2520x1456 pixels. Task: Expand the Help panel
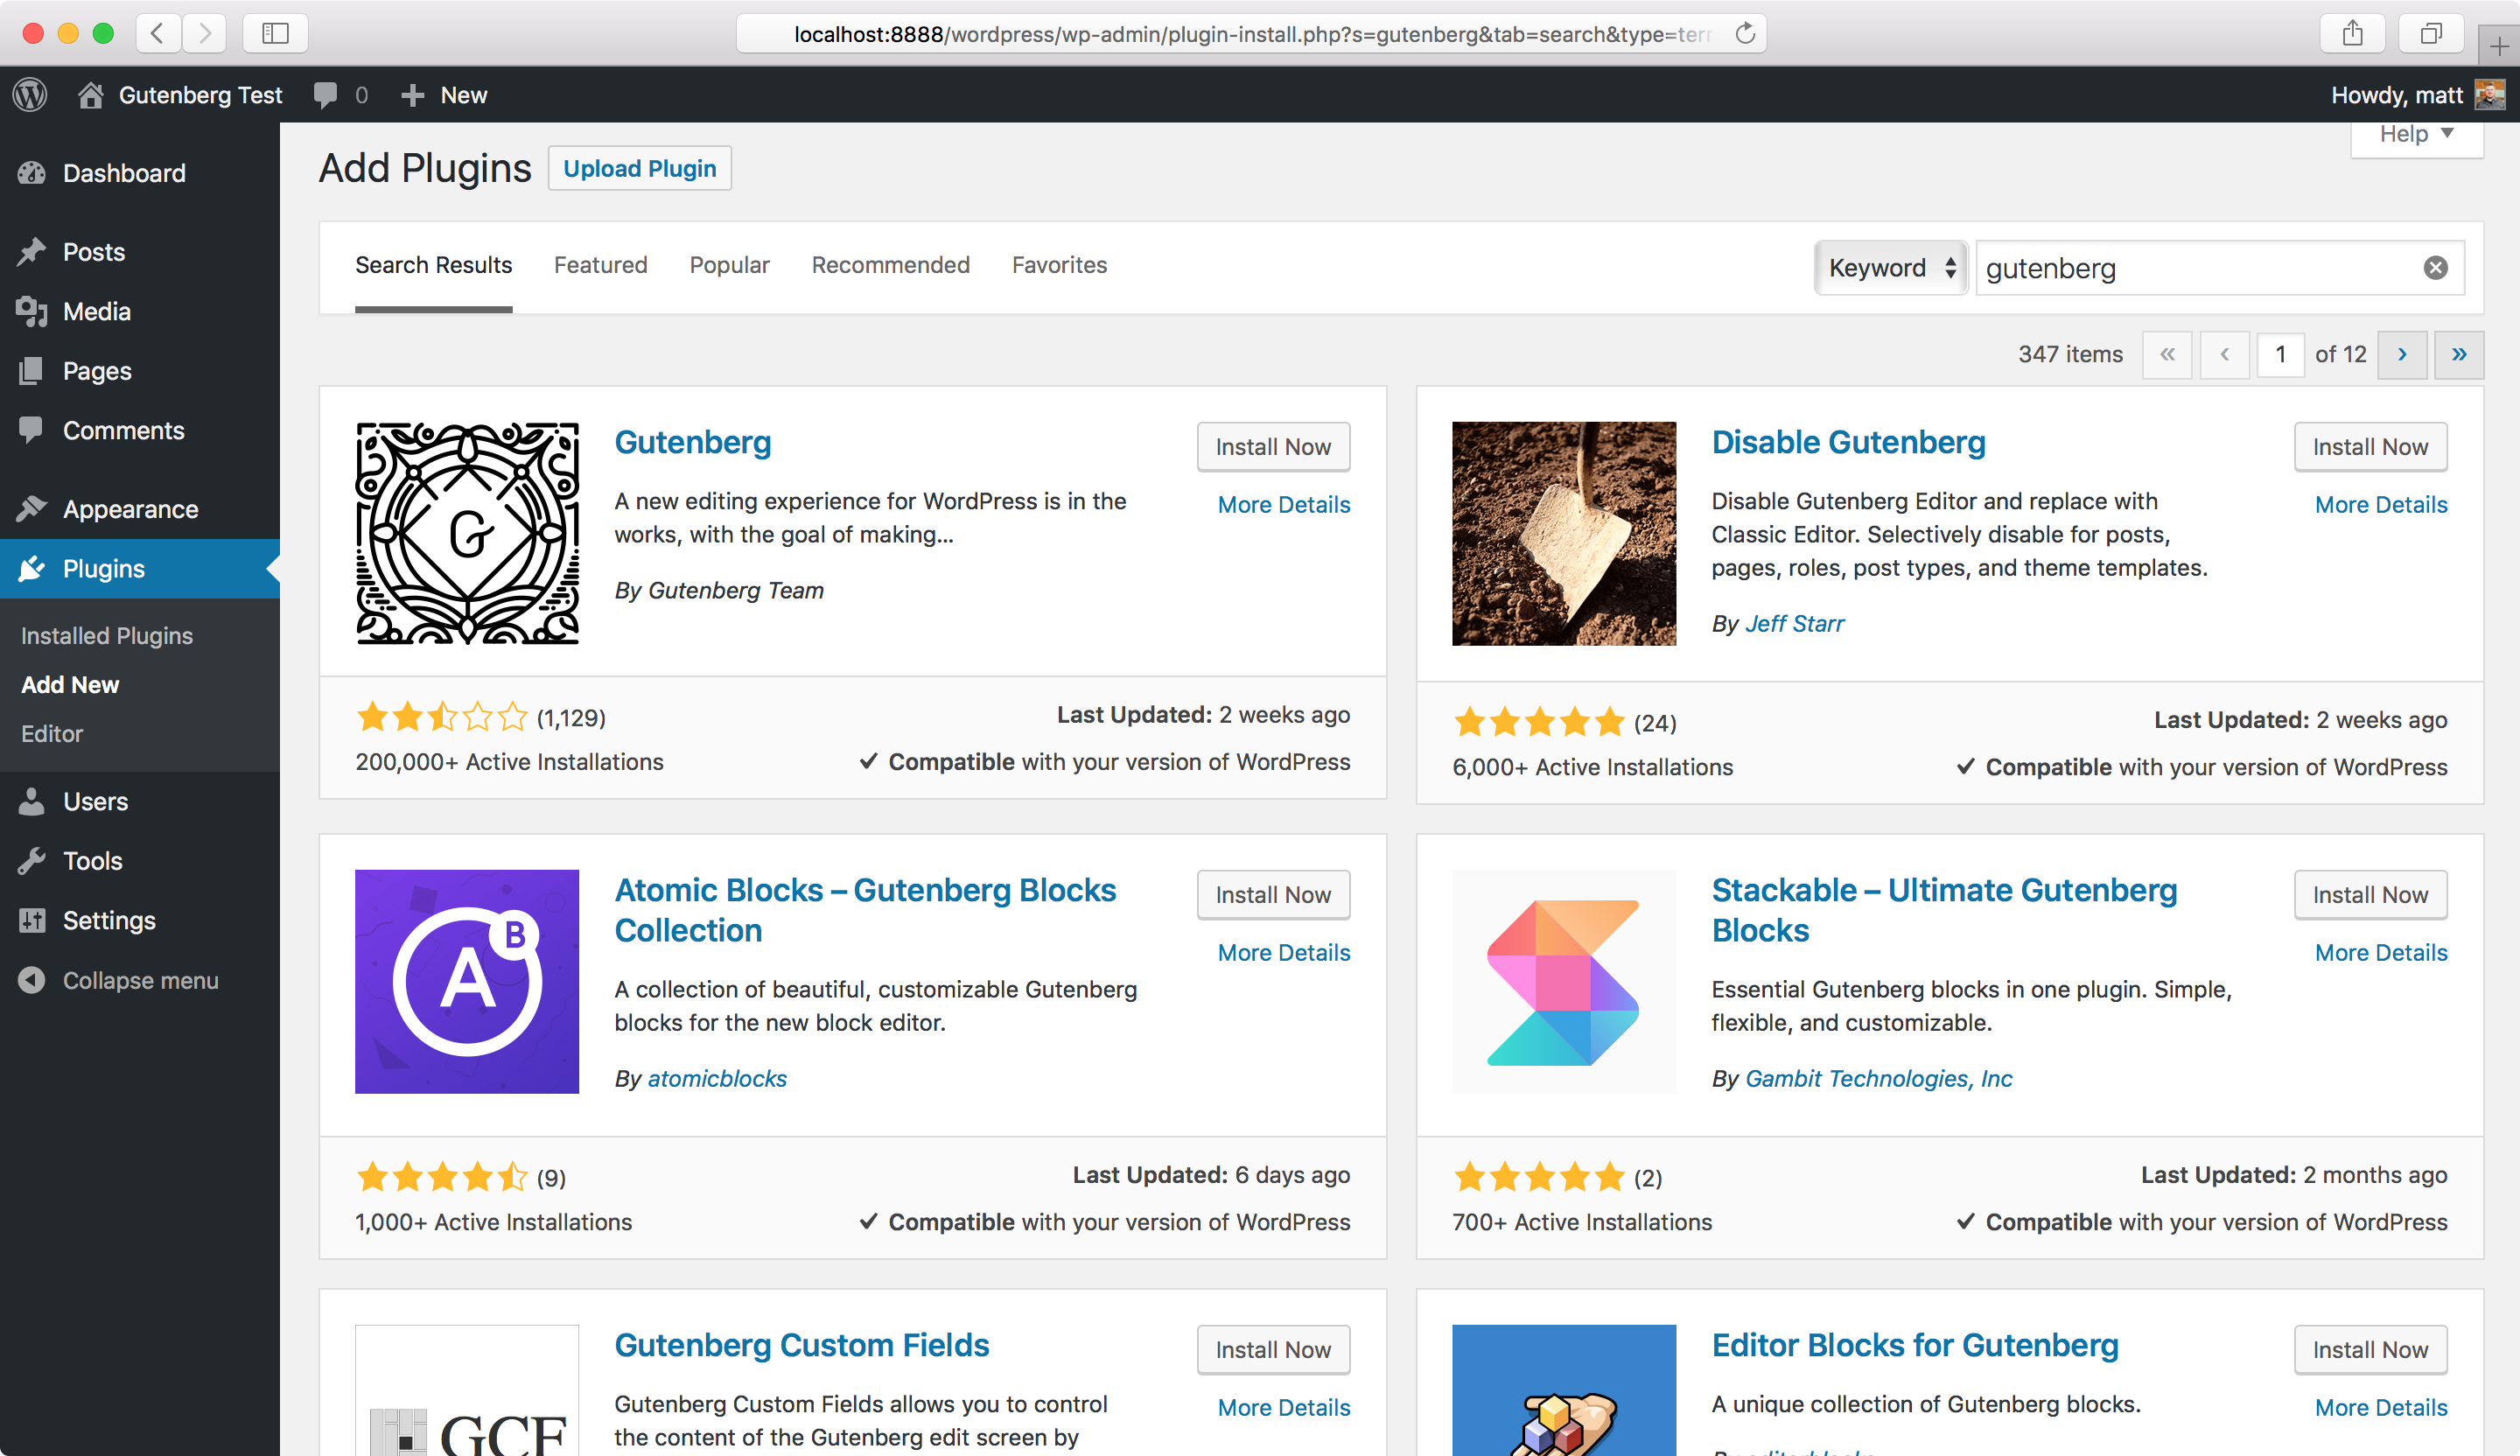2417,135
